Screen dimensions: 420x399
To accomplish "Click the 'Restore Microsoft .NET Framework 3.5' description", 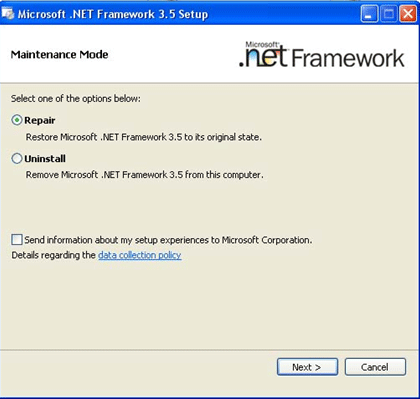I will click(144, 137).
